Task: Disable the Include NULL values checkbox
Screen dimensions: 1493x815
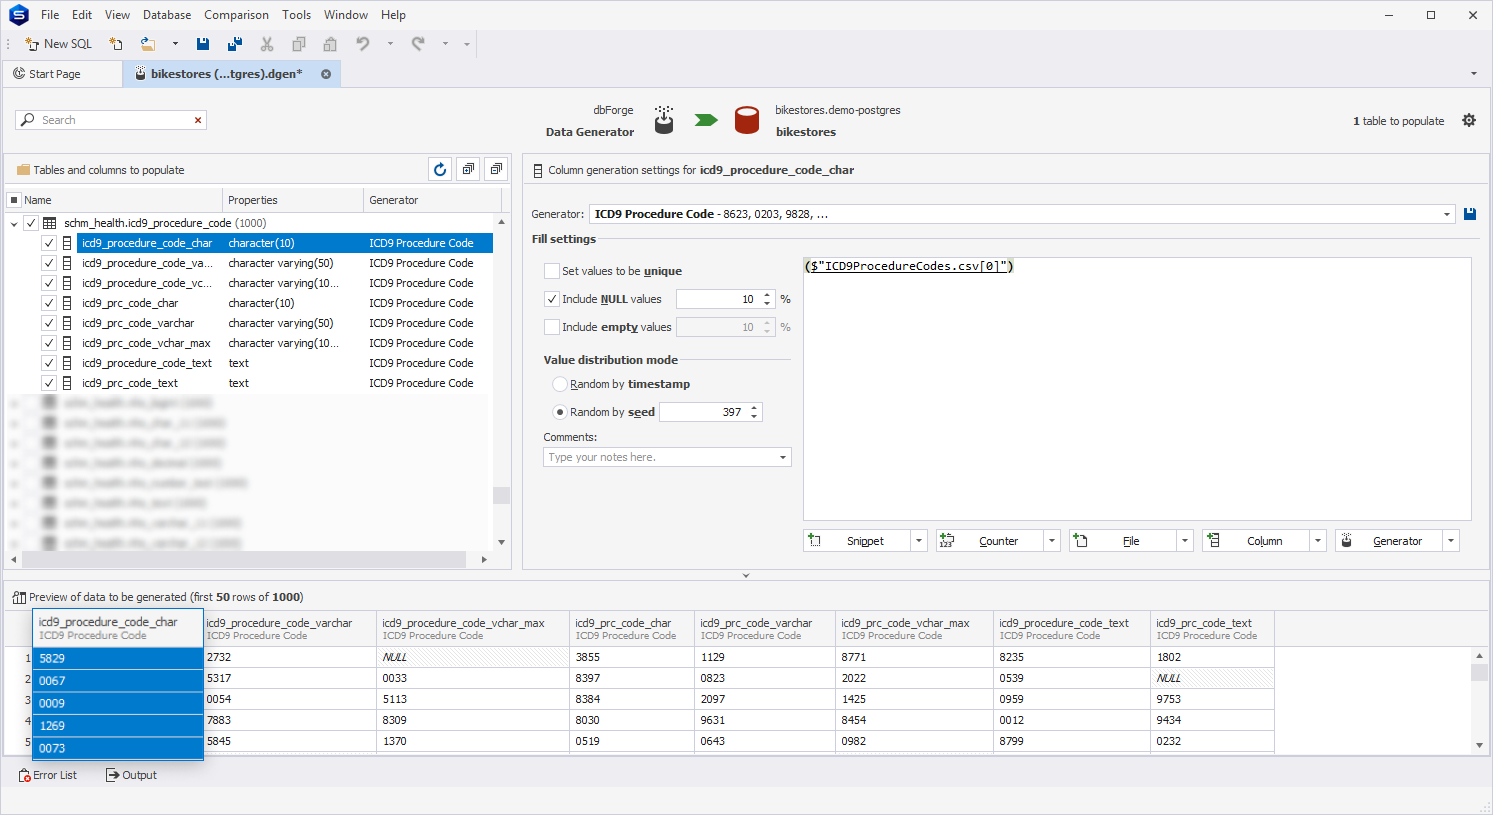Action: pos(551,299)
